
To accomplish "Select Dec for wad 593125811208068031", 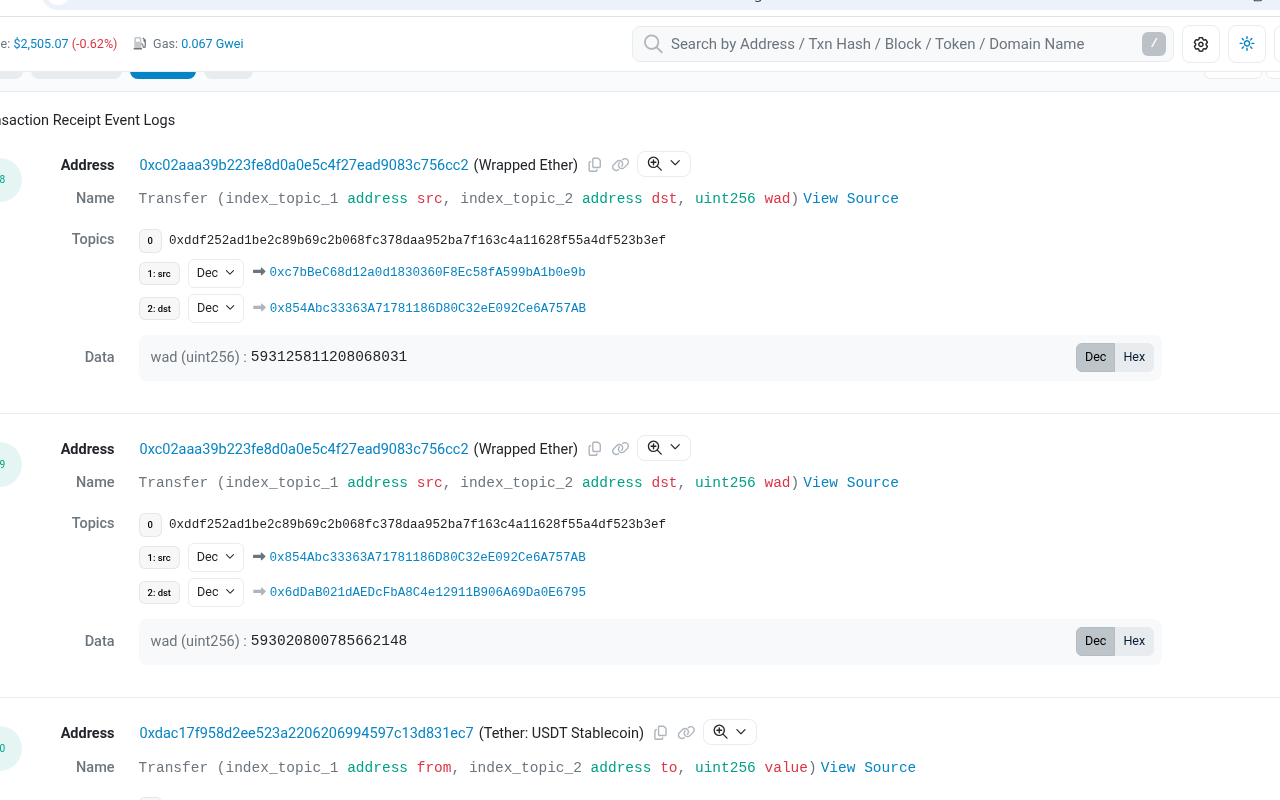I will click(x=1096, y=357).
